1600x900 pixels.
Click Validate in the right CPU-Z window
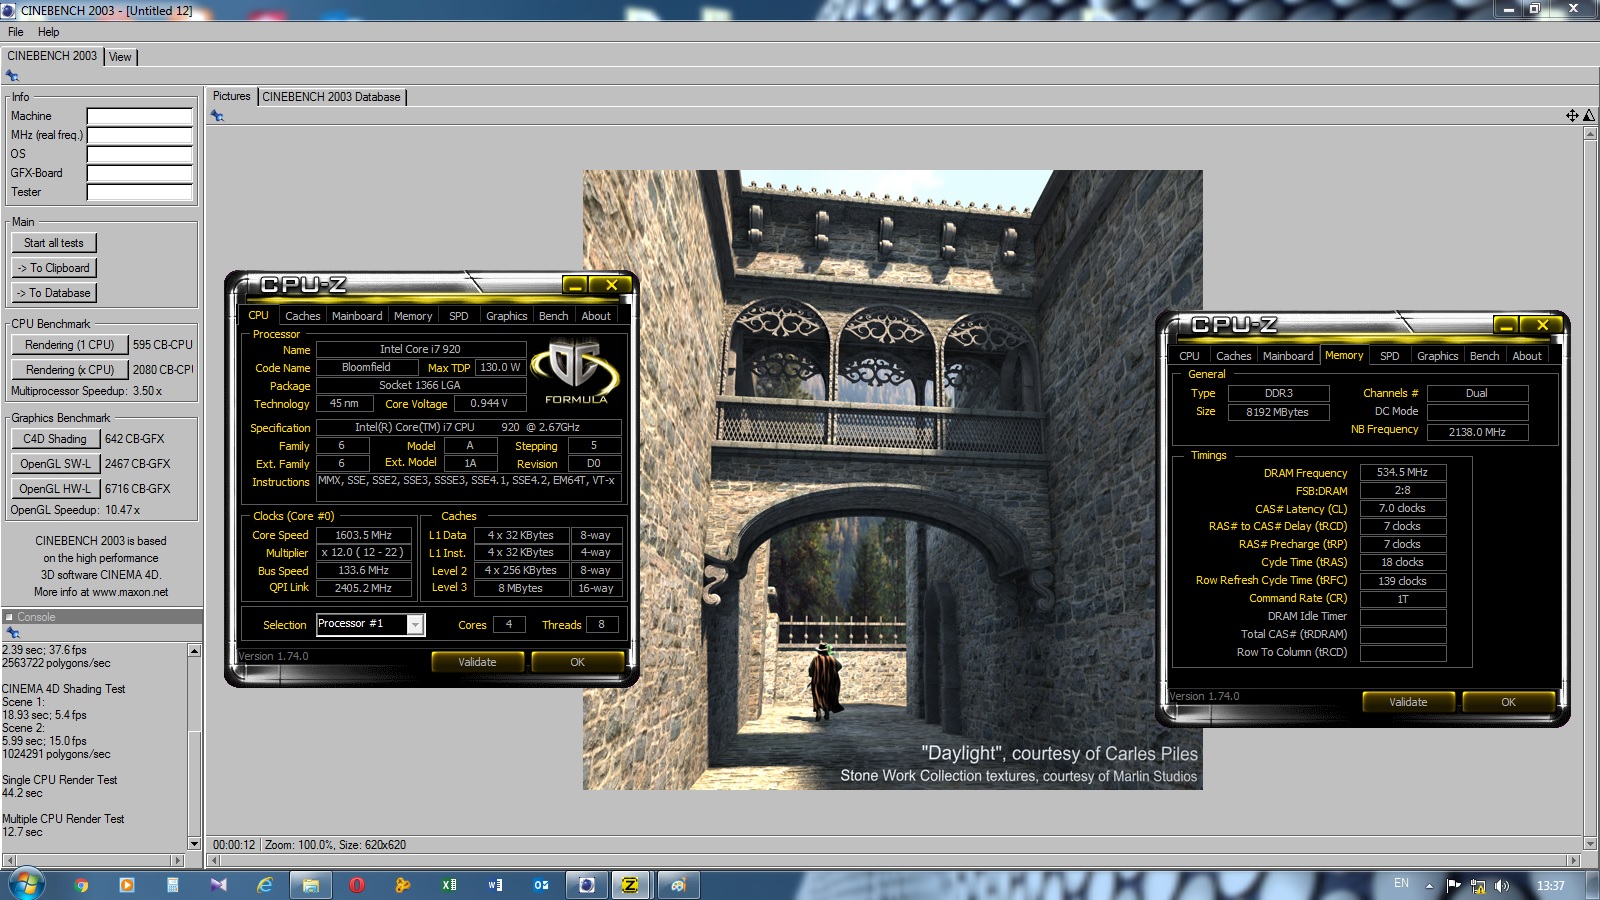[x=1408, y=702]
